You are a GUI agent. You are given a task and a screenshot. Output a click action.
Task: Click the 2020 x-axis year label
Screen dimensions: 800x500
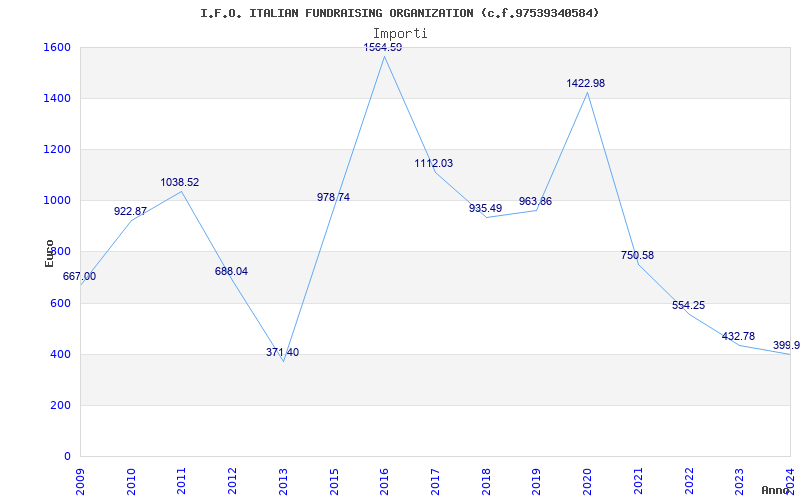pyautogui.click(x=587, y=481)
